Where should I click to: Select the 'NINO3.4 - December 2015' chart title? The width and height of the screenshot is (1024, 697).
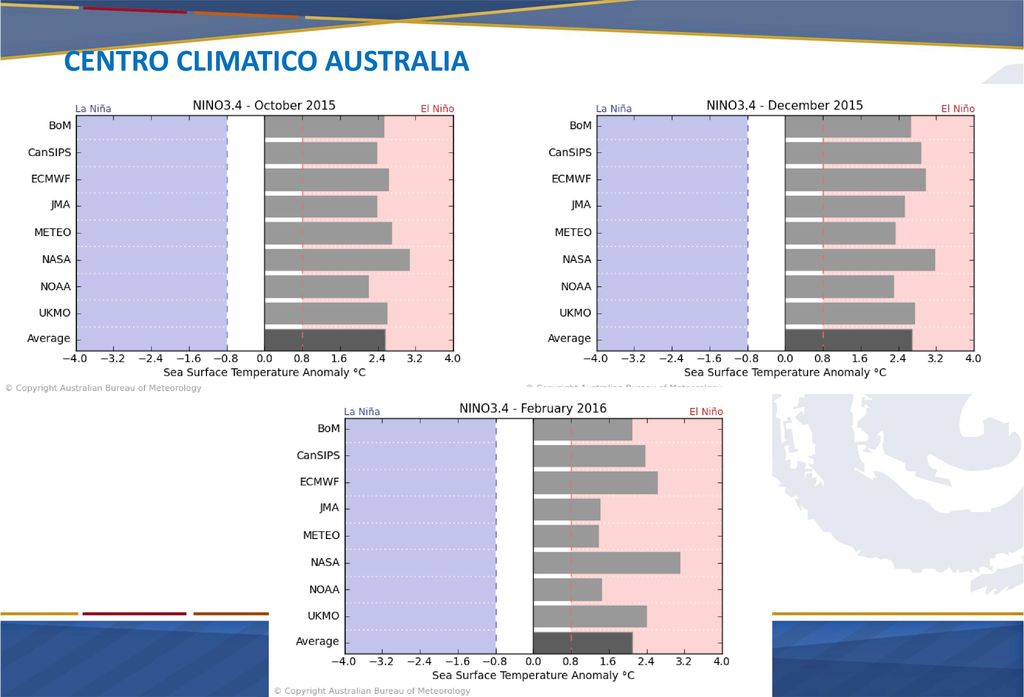click(x=784, y=105)
